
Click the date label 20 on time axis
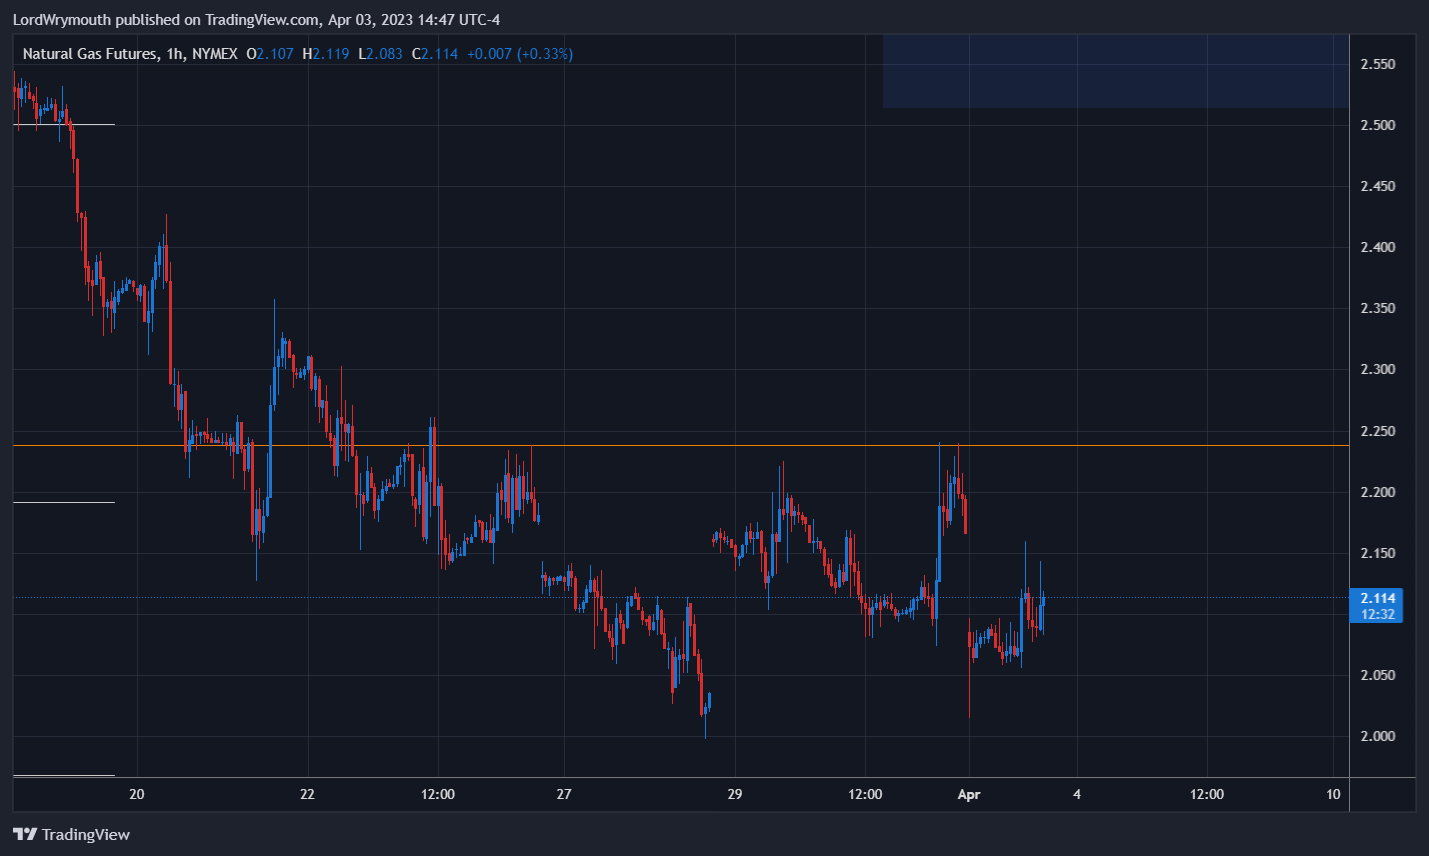137,794
